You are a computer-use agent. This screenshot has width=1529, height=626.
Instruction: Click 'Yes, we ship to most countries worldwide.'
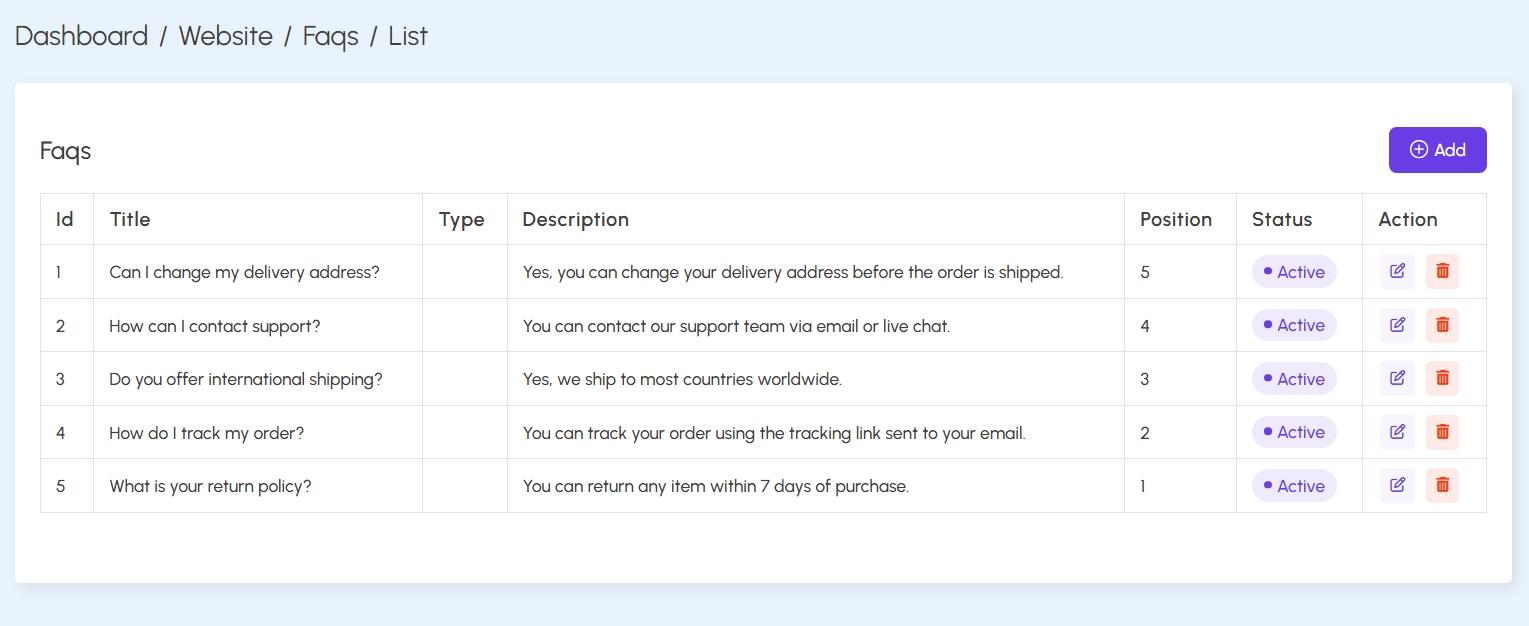point(682,379)
